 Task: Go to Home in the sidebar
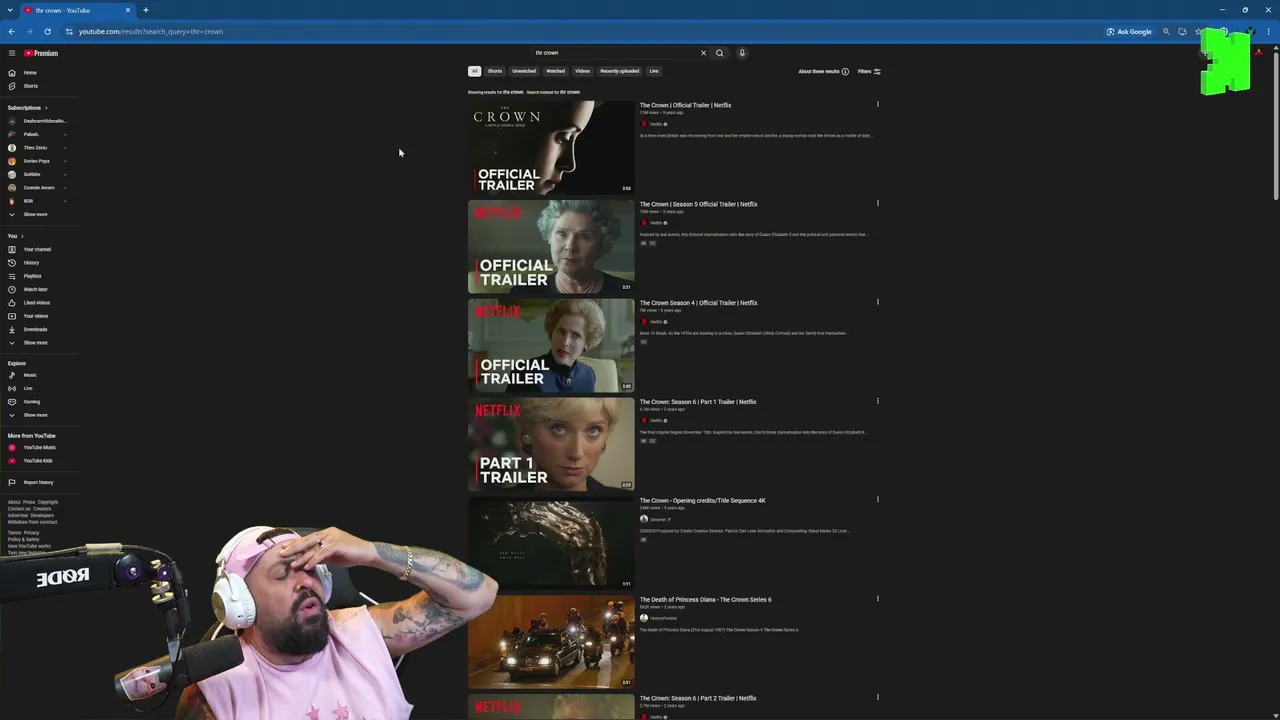pyautogui.click(x=30, y=73)
